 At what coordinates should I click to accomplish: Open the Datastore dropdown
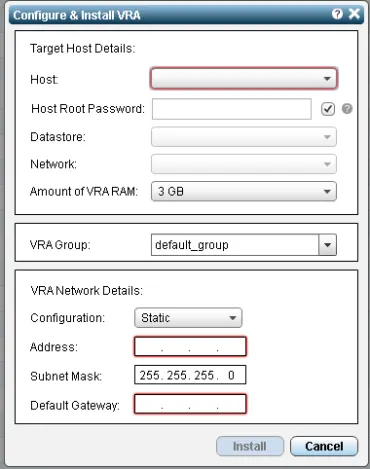(x=244, y=137)
